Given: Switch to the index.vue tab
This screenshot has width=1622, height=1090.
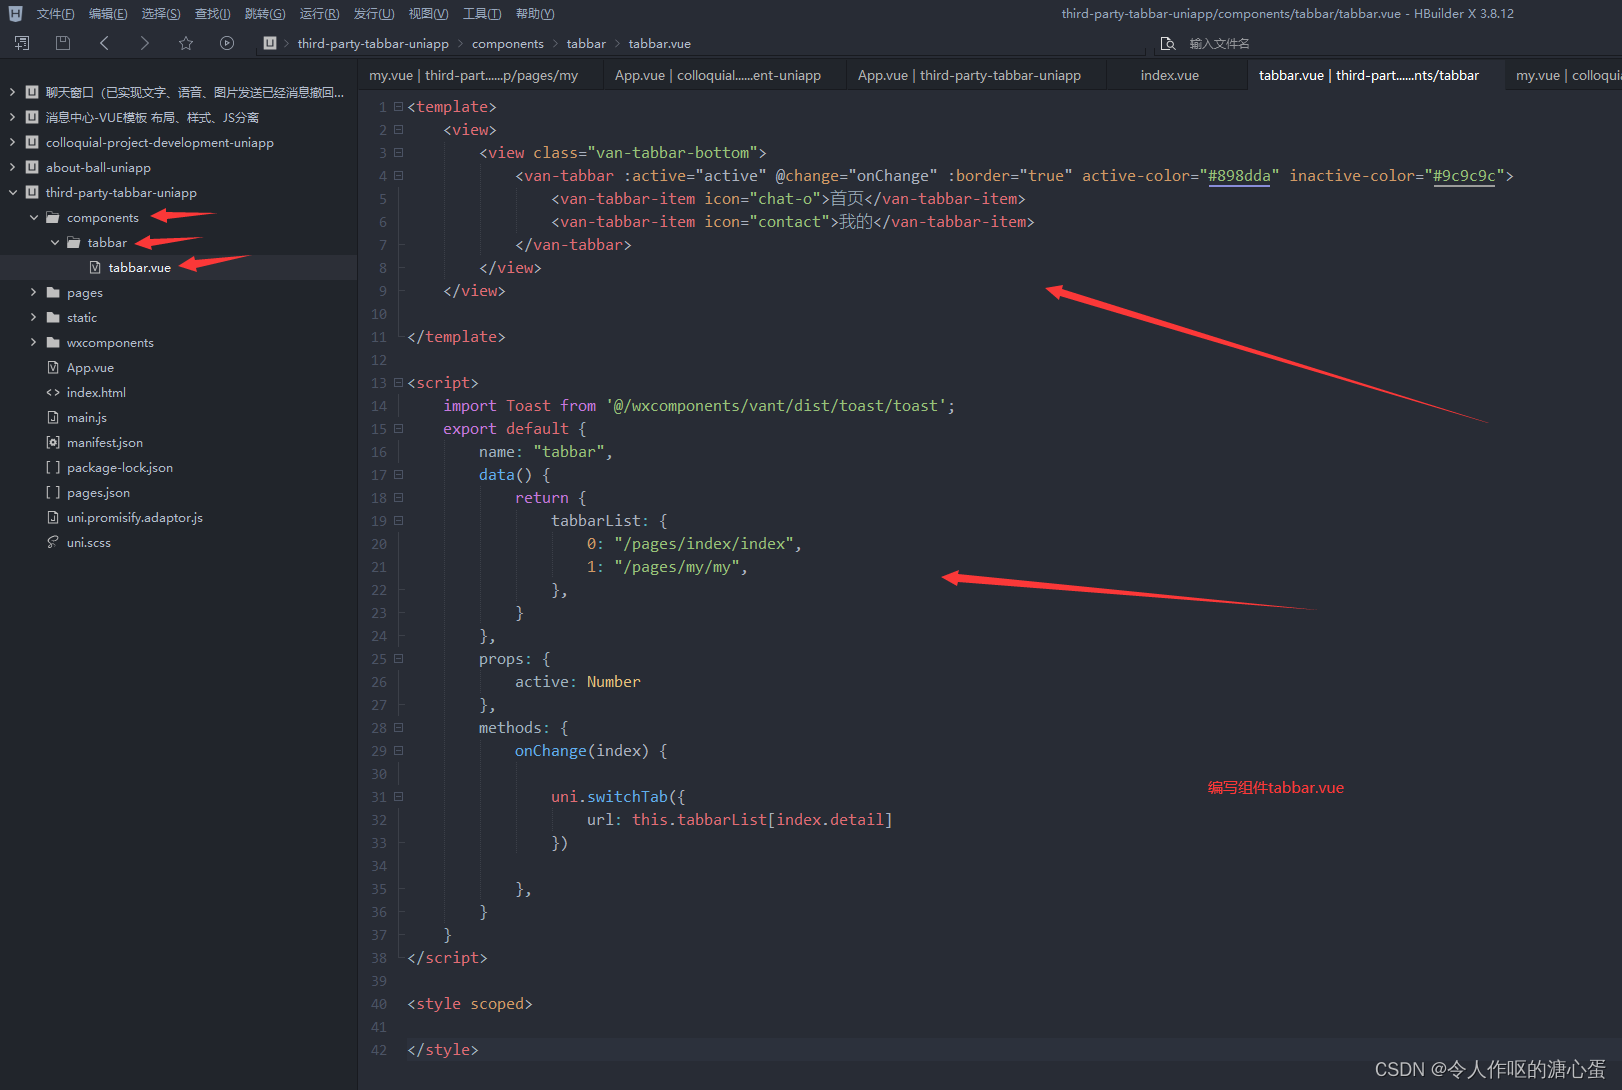Looking at the screenshot, I should click(x=1169, y=75).
